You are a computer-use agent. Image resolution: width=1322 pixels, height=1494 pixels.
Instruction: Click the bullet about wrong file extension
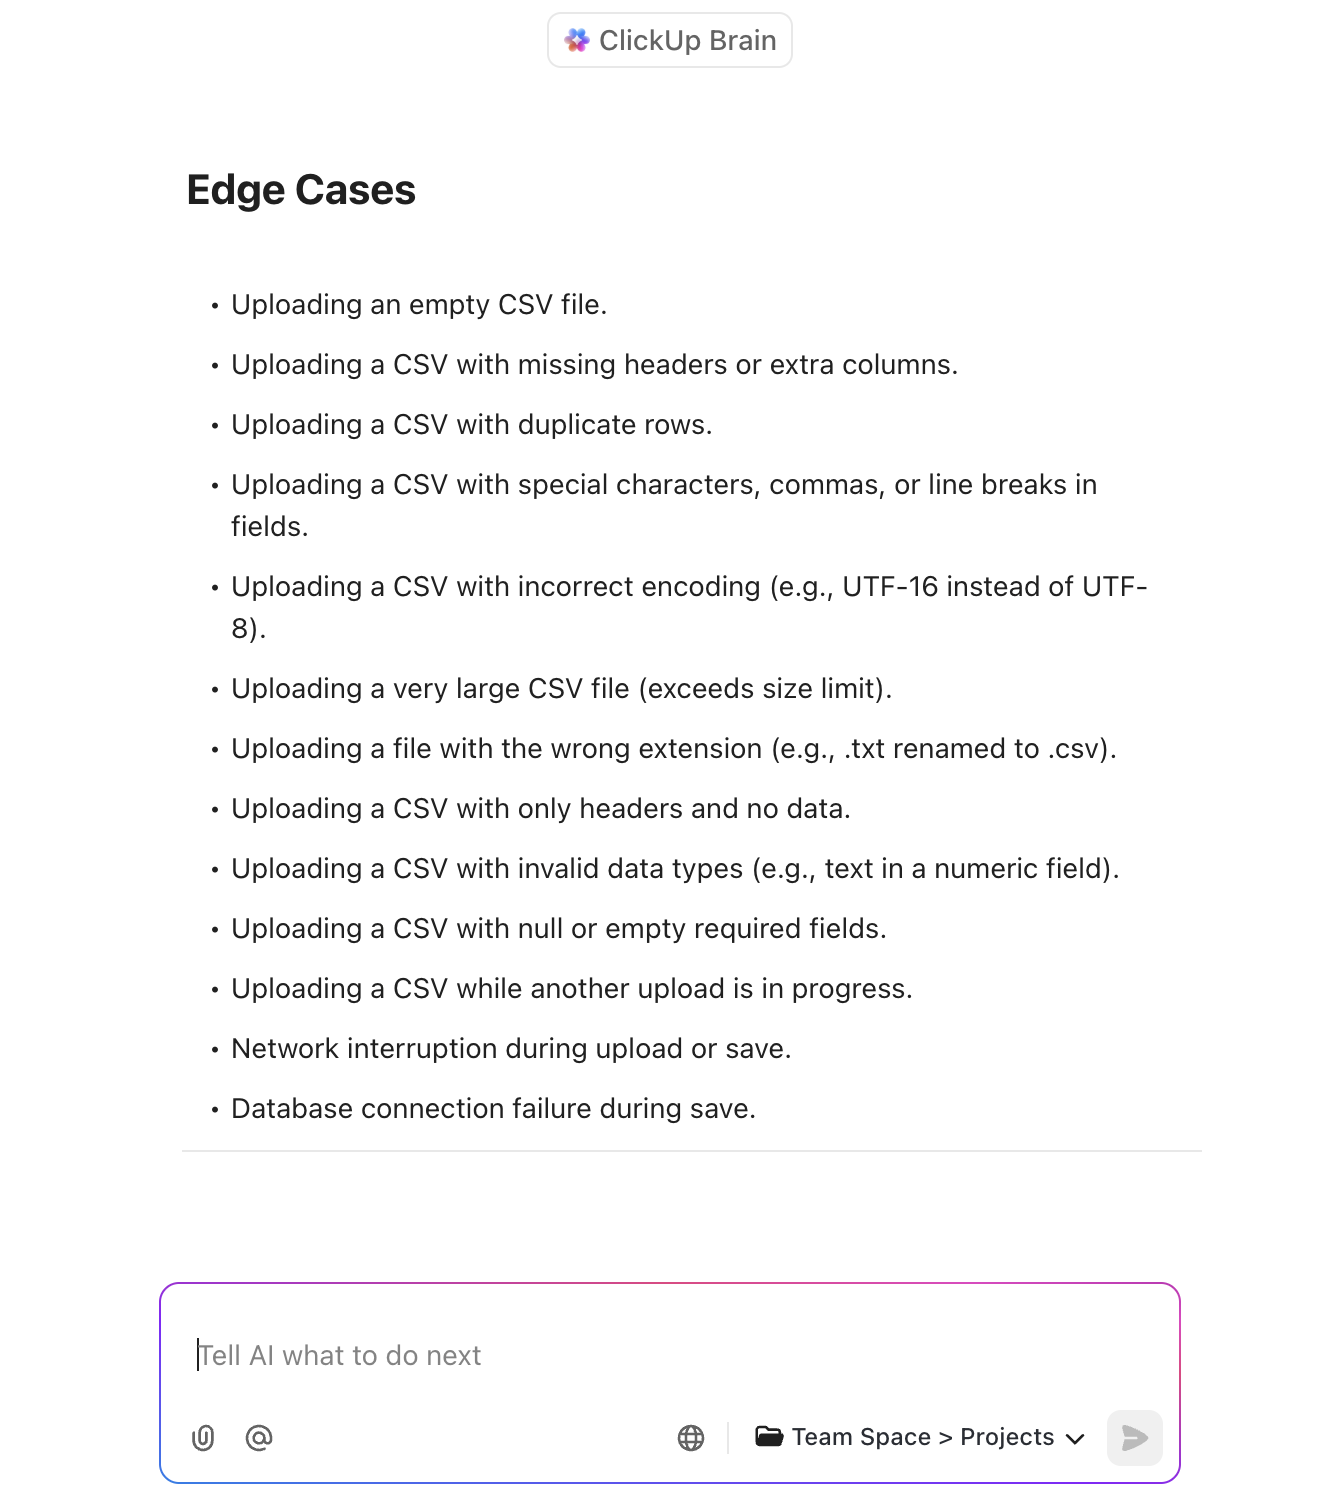(x=674, y=748)
